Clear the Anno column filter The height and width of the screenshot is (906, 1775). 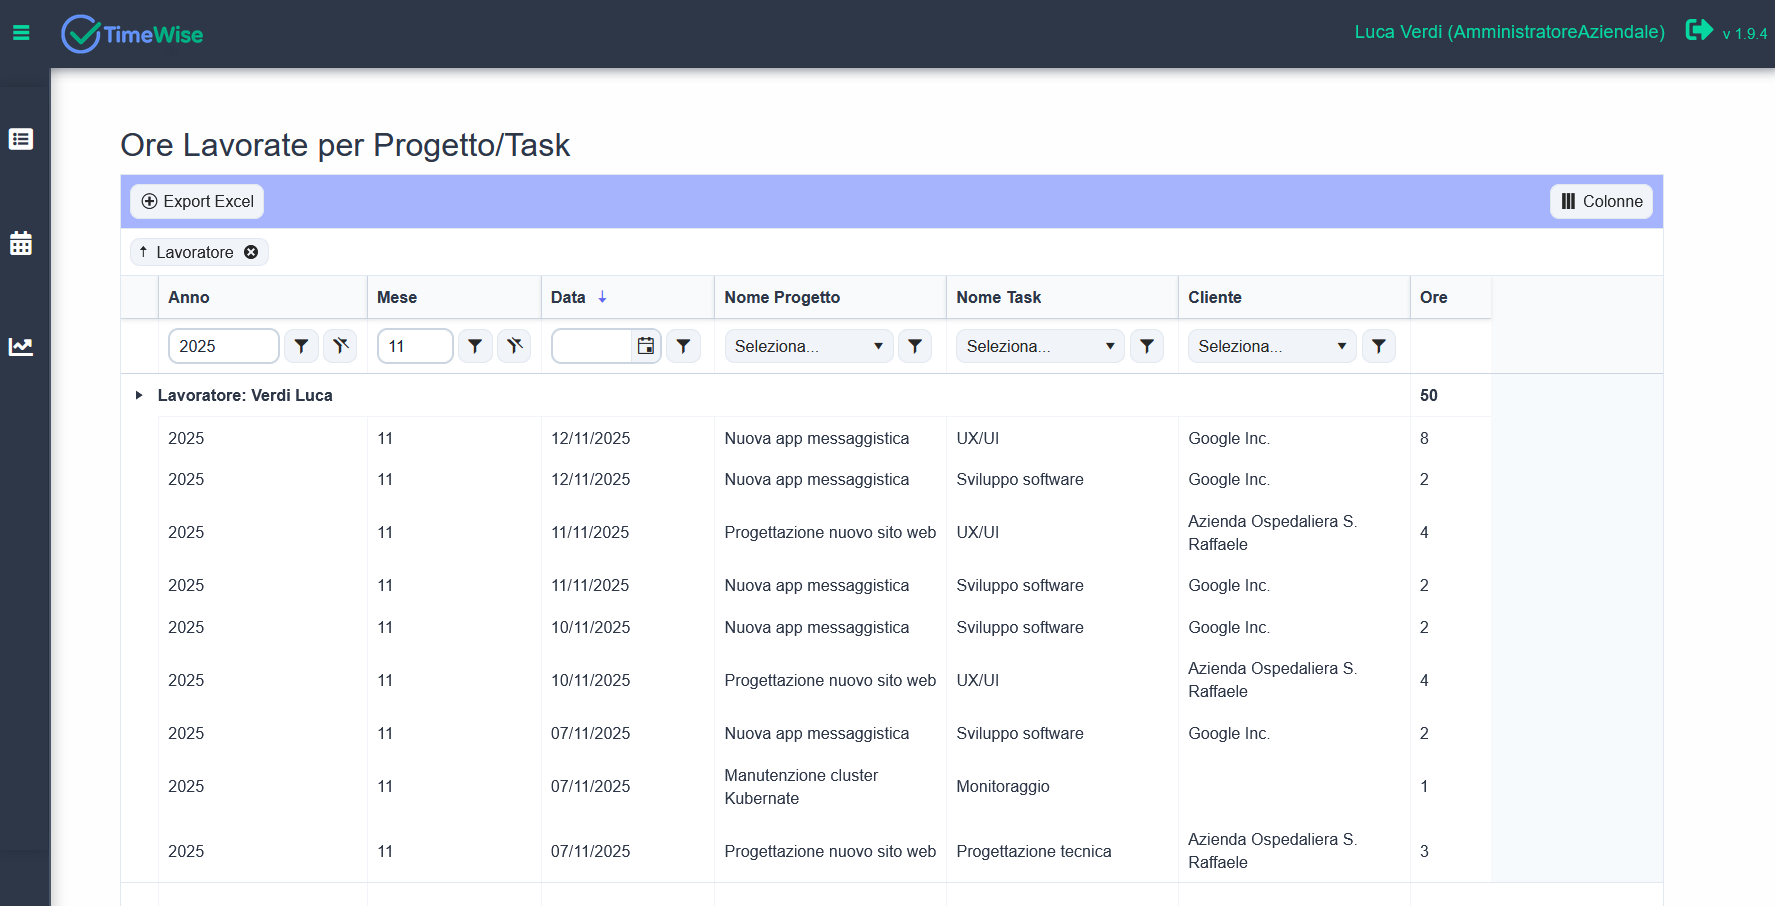click(x=340, y=346)
